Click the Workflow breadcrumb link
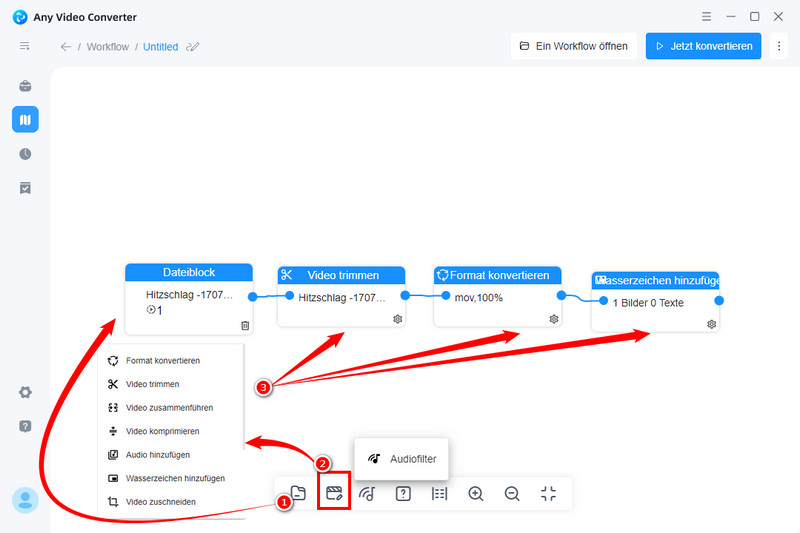 tap(108, 47)
